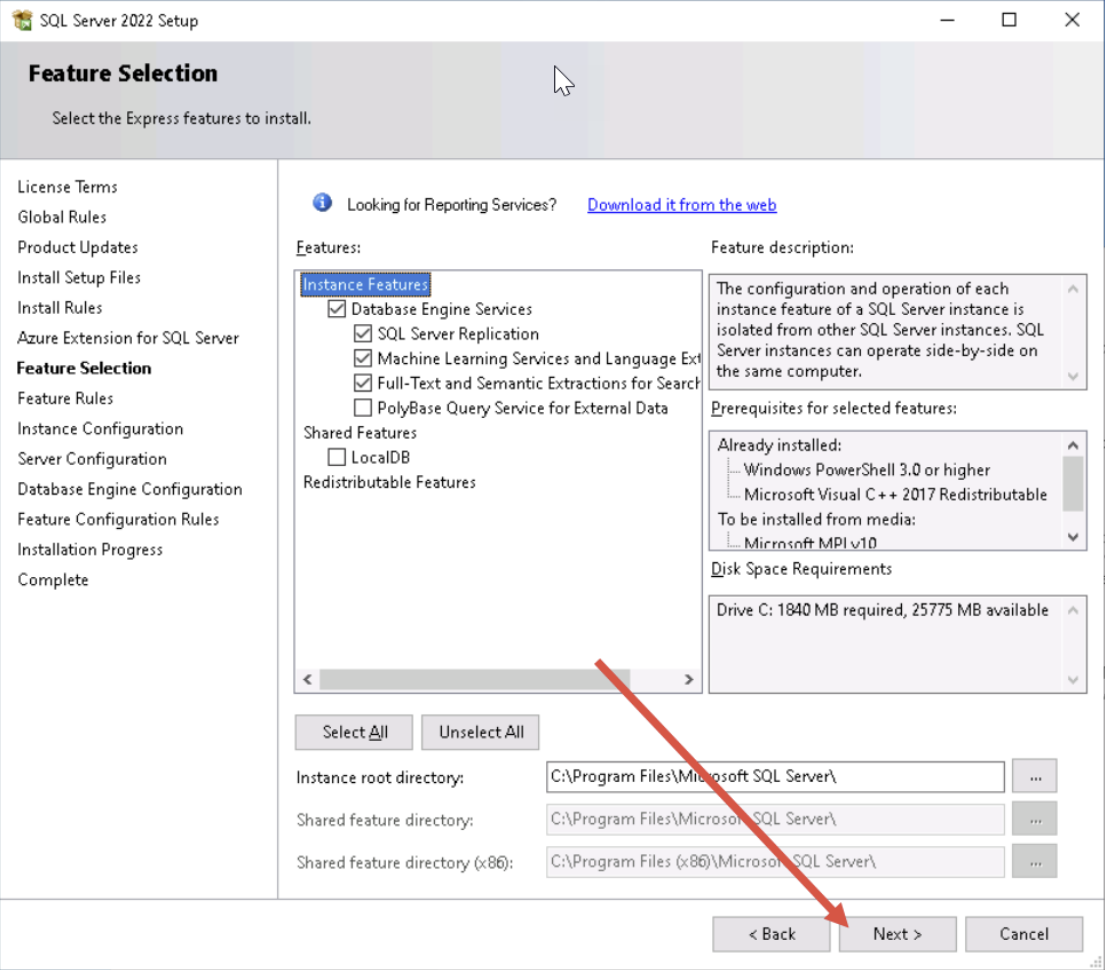This screenshot has width=1105, height=970.
Task: Click the Shared feature directory (x86) path field
Action: [x=775, y=861]
